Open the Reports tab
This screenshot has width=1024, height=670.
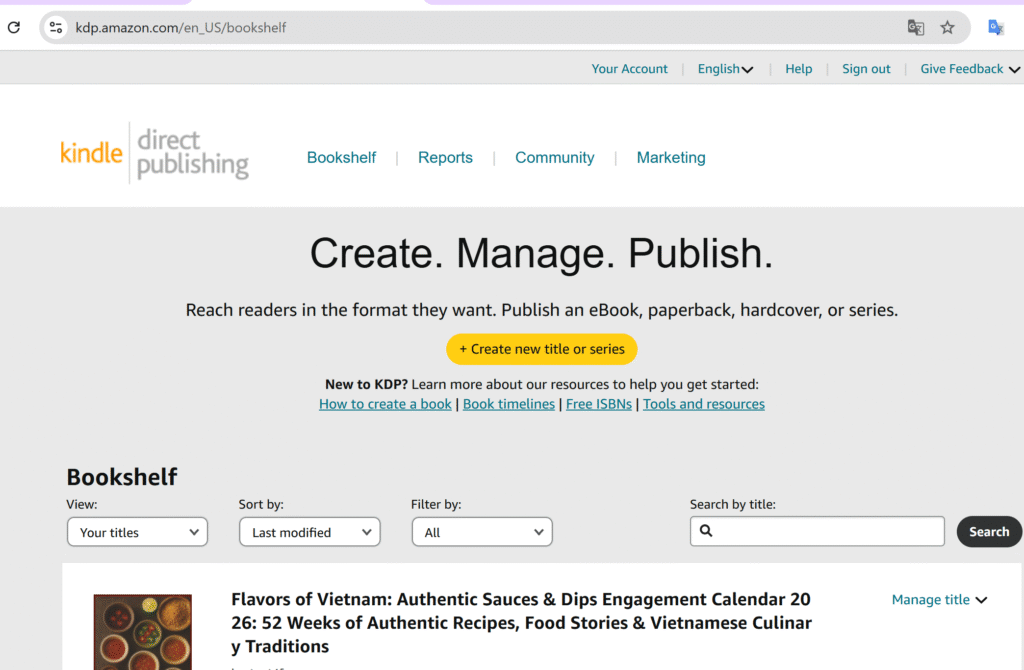pyautogui.click(x=445, y=157)
